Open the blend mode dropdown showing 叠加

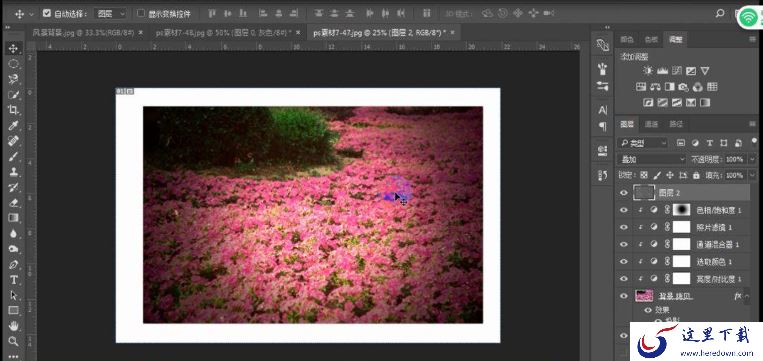[652, 160]
